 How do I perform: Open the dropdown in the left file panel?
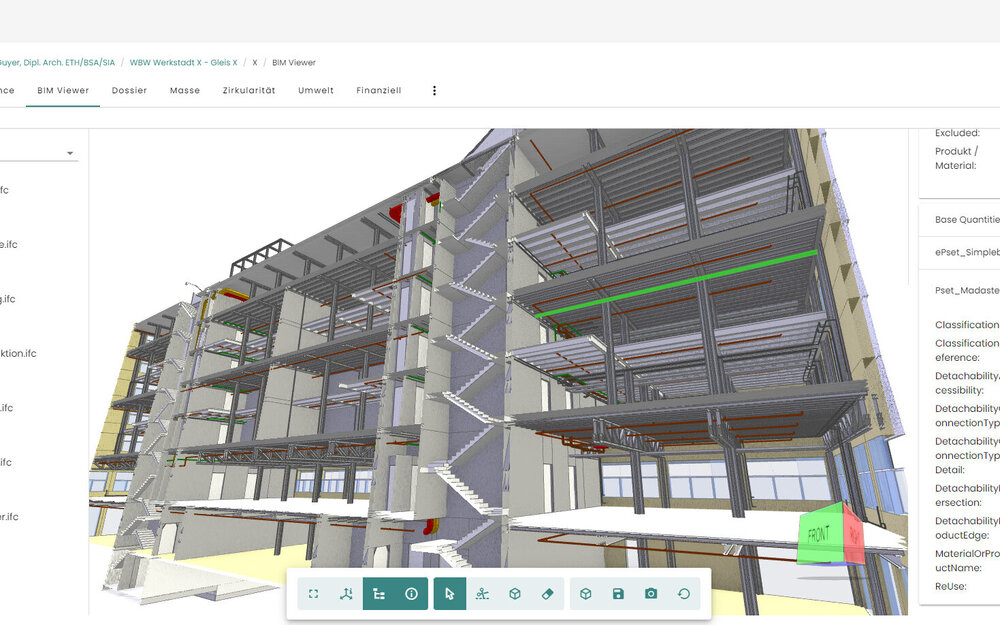pyautogui.click(x=70, y=153)
